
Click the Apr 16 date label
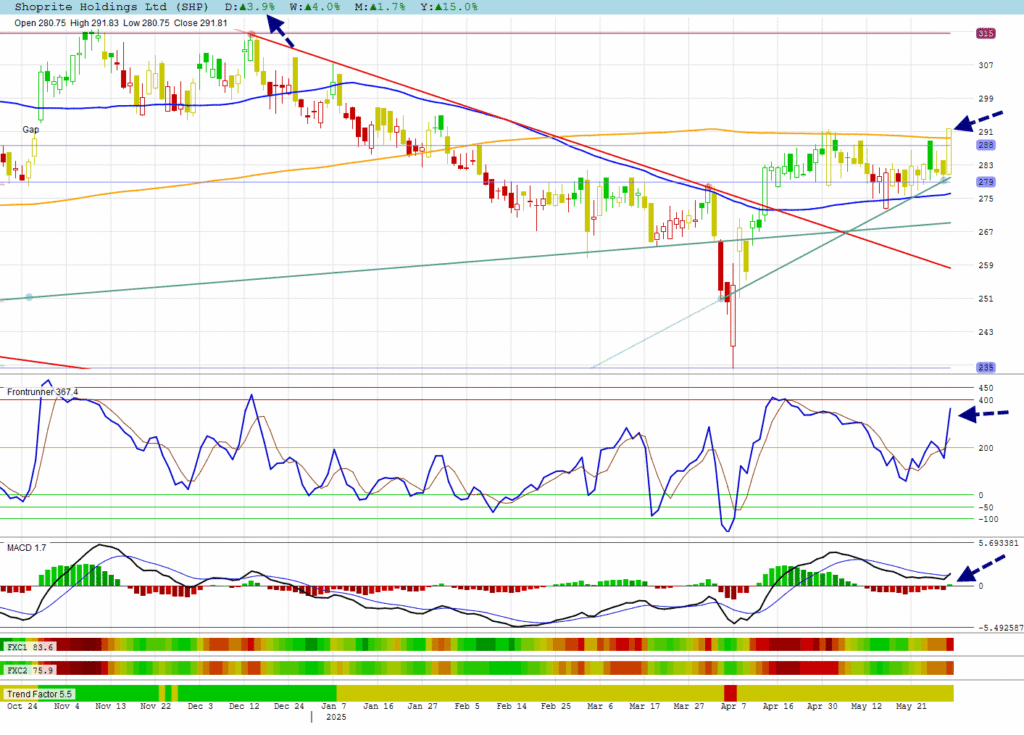click(778, 706)
